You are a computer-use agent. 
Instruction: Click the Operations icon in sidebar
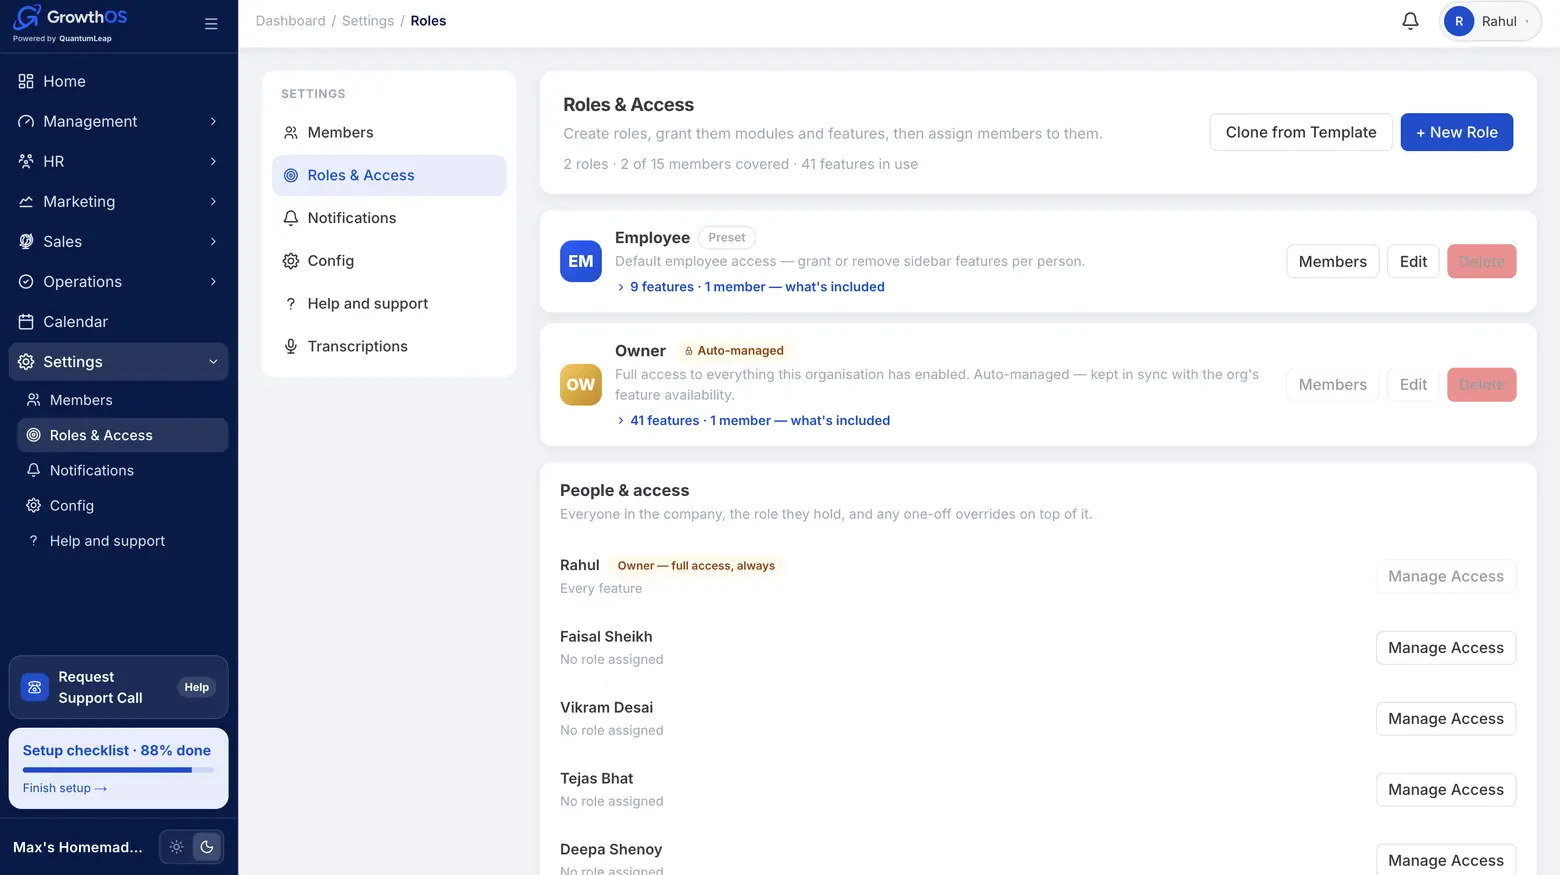[x=26, y=281]
